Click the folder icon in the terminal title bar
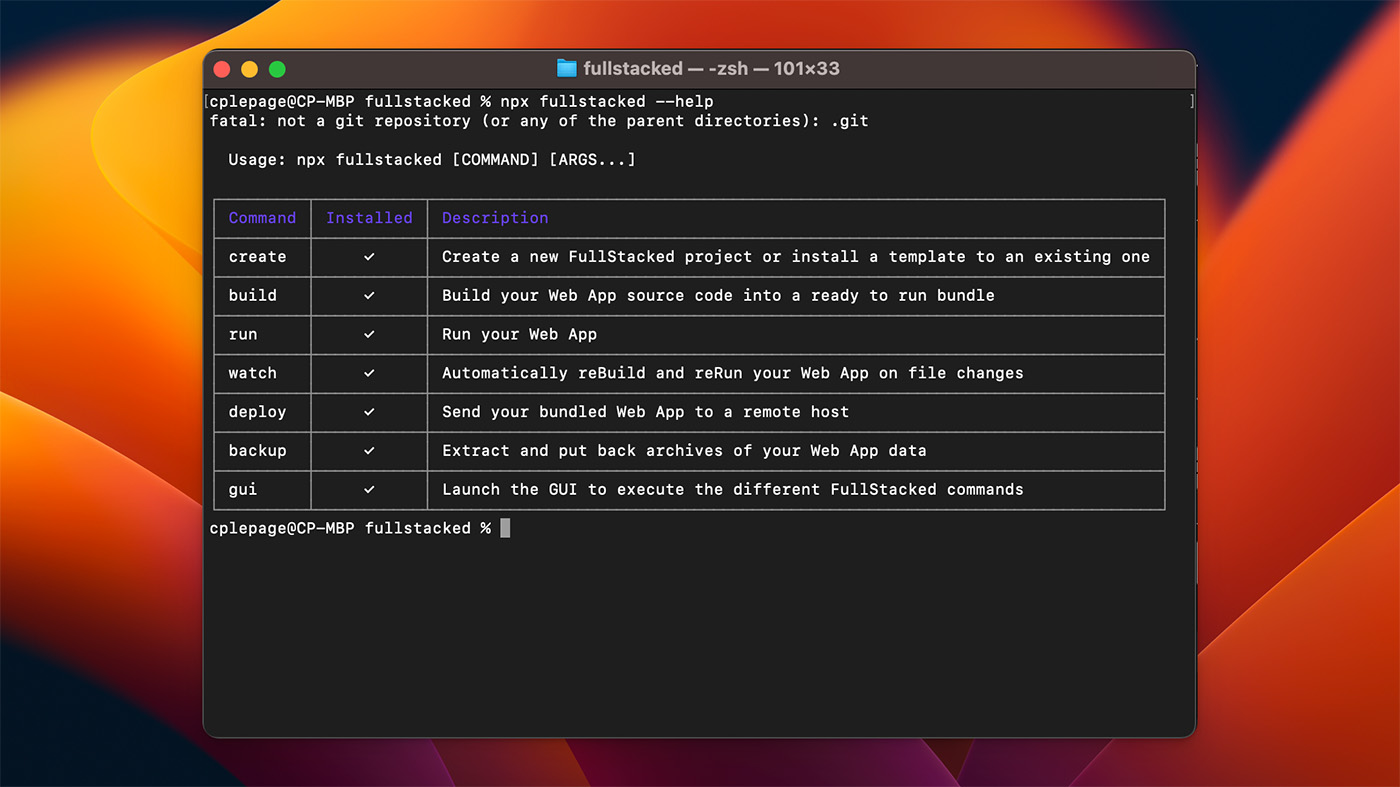Image resolution: width=1400 pixels, height=787 pixels. [567, 69]
